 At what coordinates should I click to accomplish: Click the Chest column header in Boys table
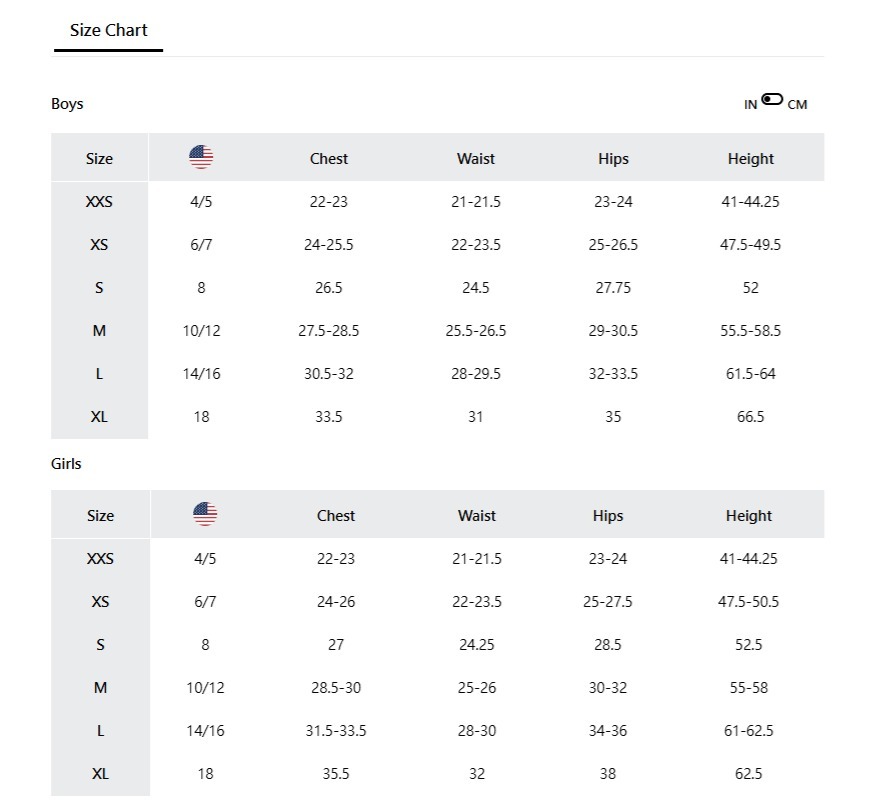click(329, 158)
